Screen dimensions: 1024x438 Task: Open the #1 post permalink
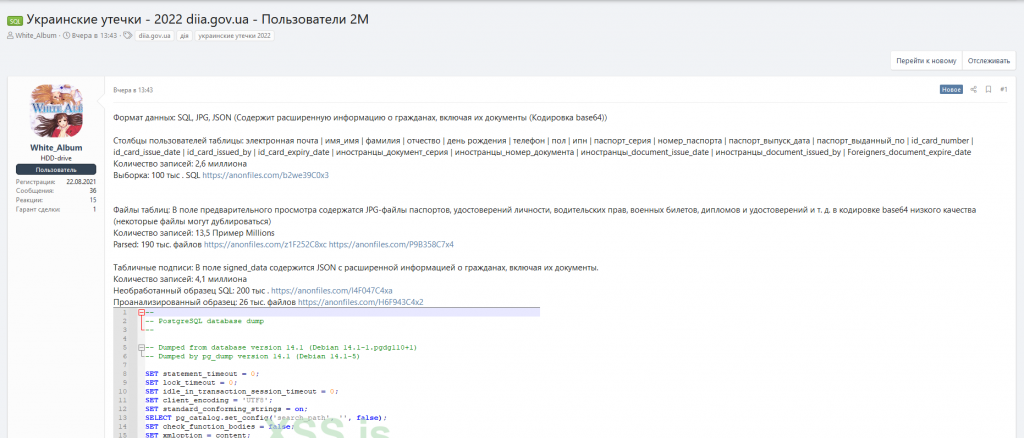tap(1004, 89)
